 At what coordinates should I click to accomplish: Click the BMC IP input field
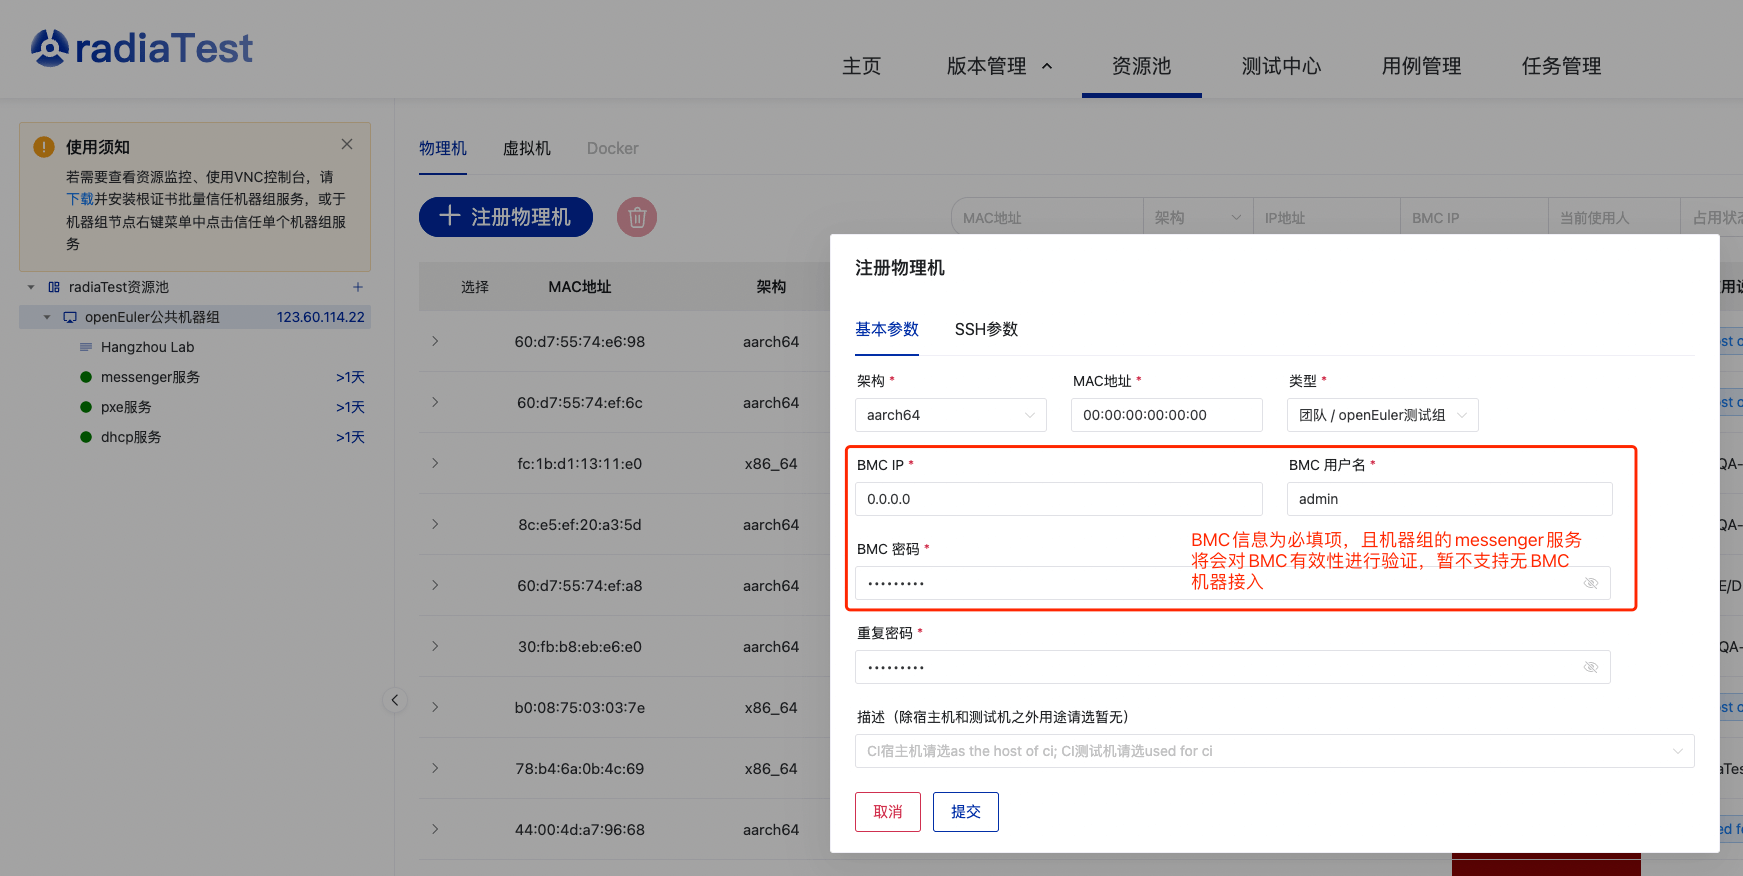1058,499
